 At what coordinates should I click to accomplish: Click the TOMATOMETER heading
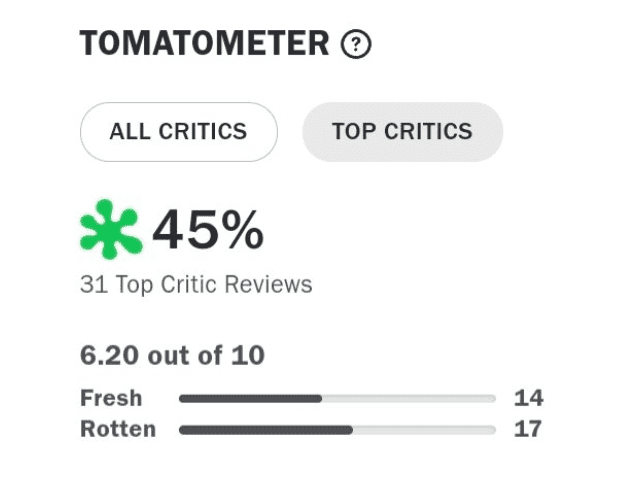click(x=204, y=44)
